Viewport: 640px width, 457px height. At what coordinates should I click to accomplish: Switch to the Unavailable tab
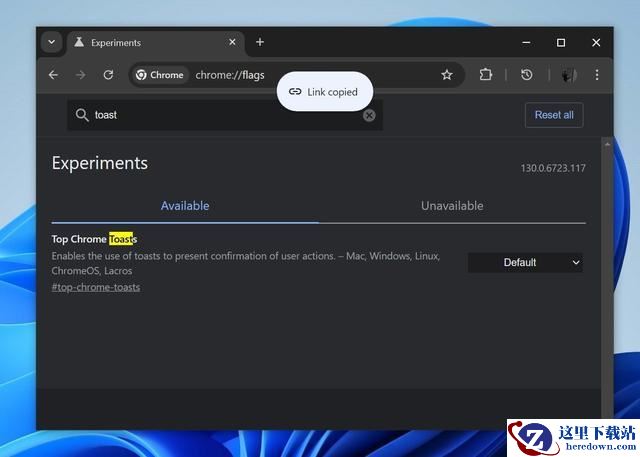tap(452, 206)
